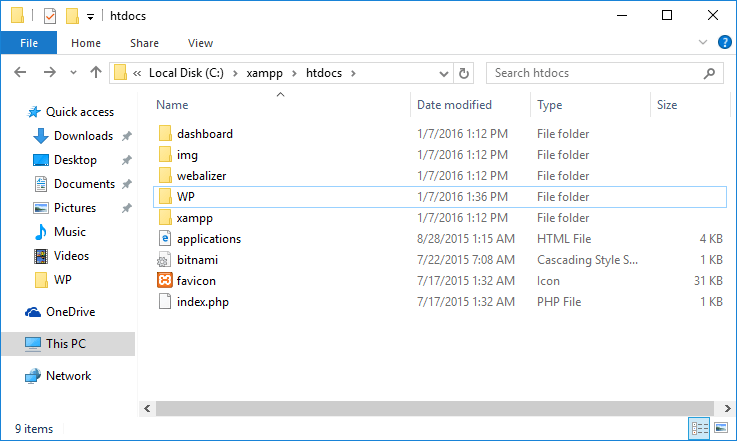
Task: Expand the ribbon with chevron arrow
Action: (x=700, y=43)
